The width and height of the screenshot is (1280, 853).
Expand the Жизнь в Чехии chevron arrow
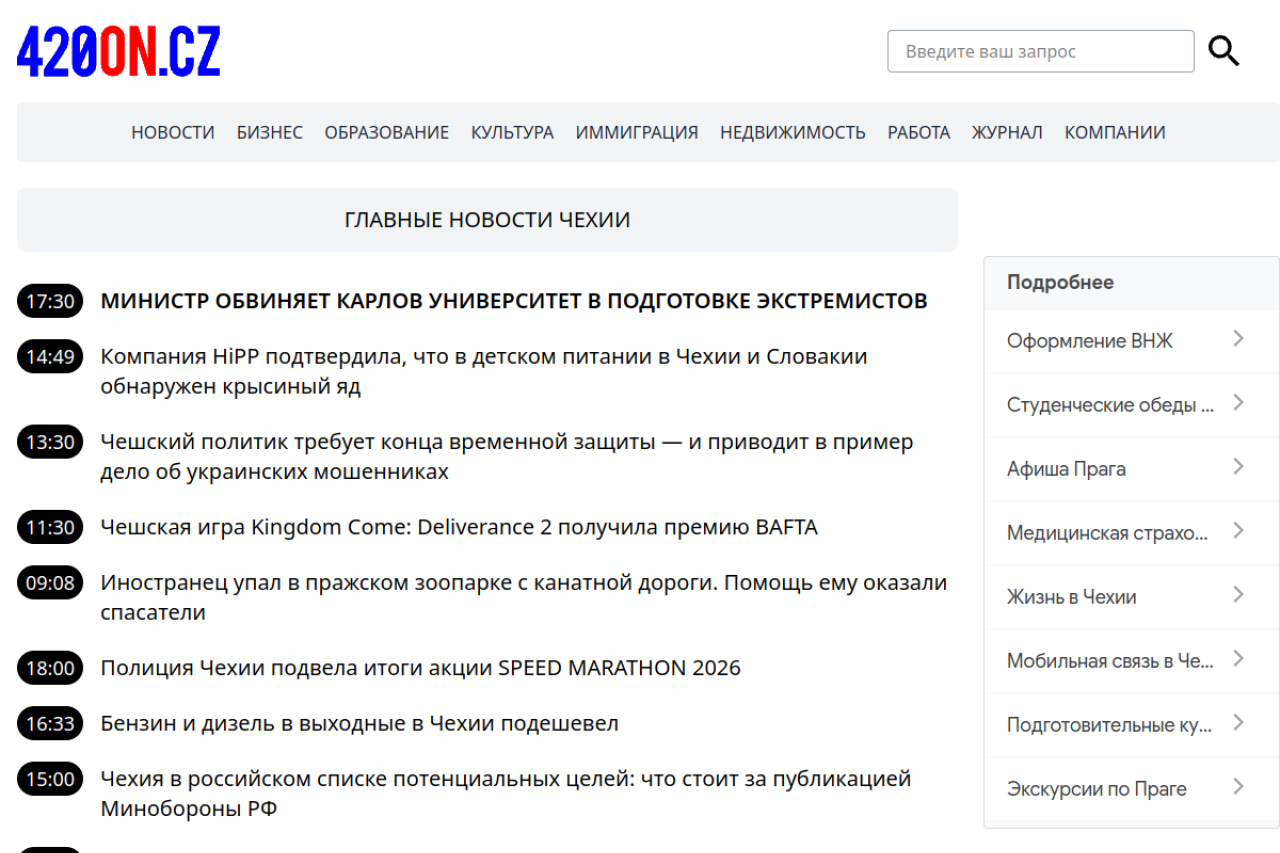click(x=1238, y=595)
